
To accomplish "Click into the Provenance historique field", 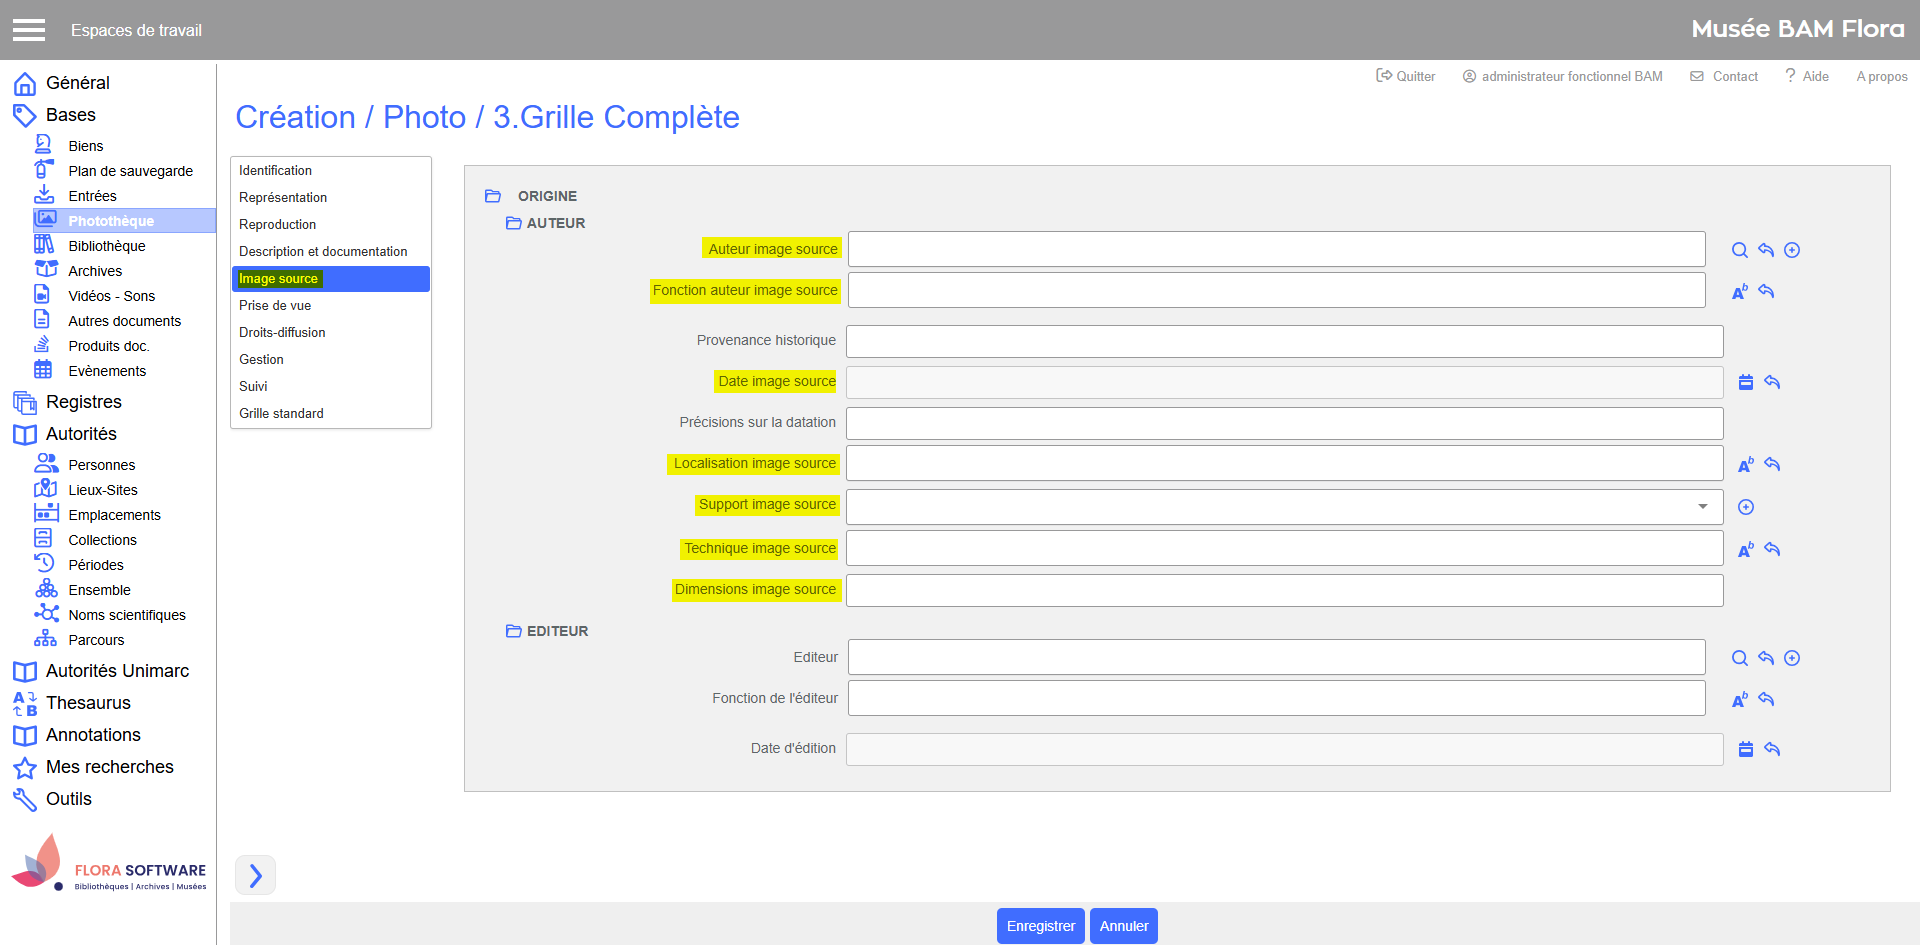I will click(1284, 341).
